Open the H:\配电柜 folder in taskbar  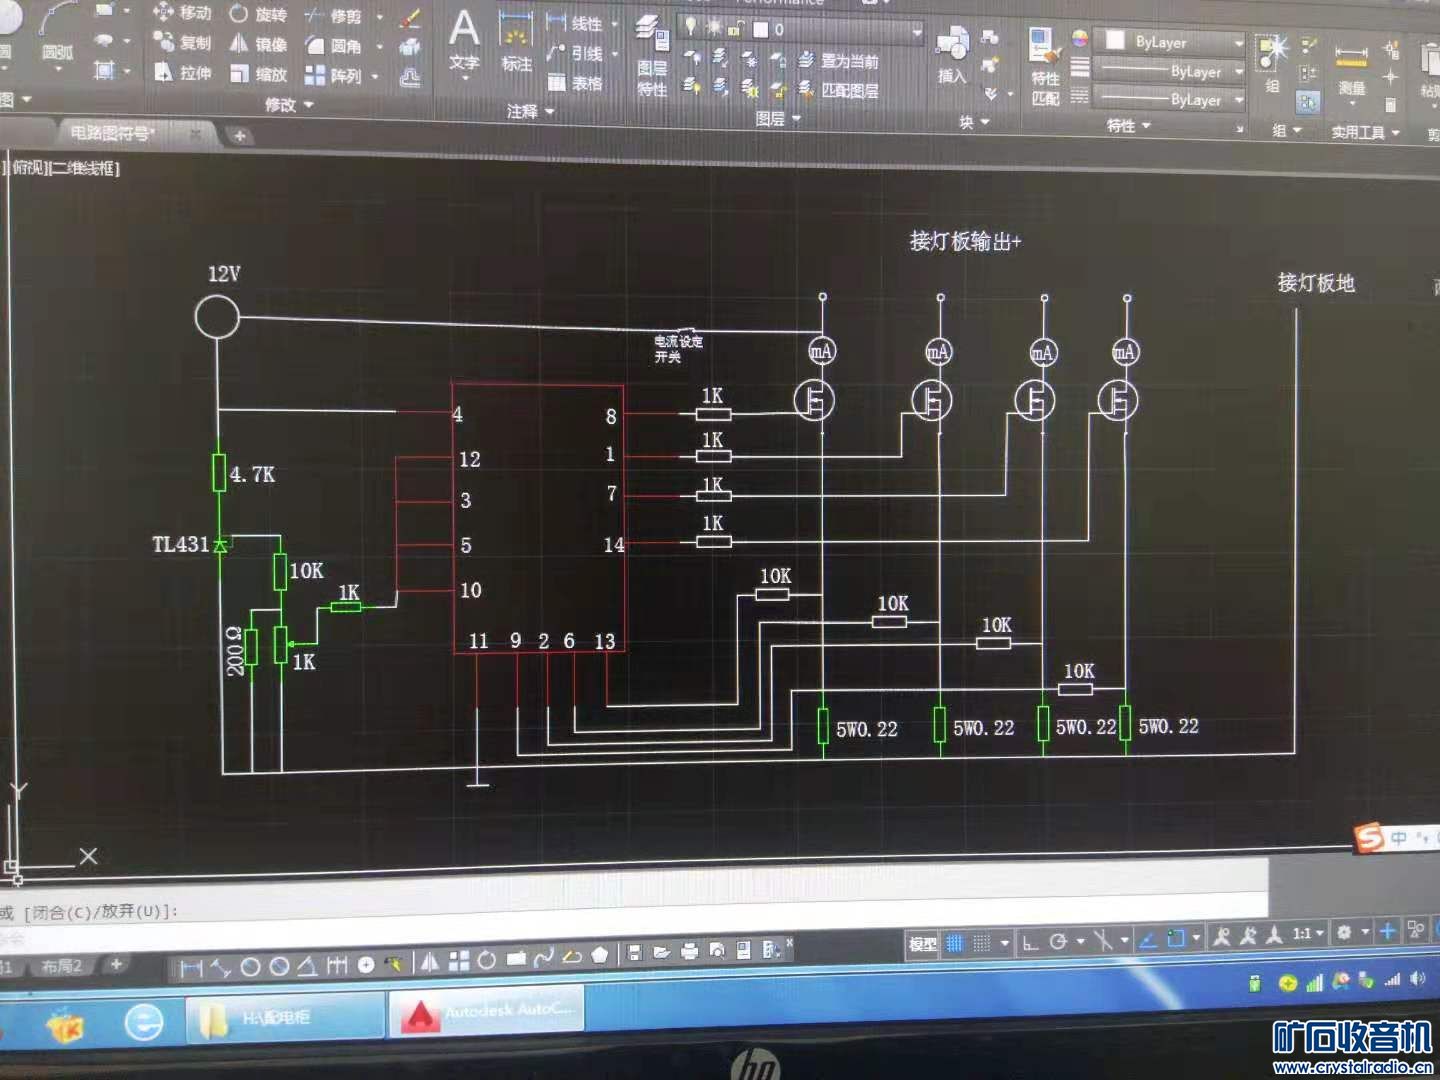tap(284, 1019)
